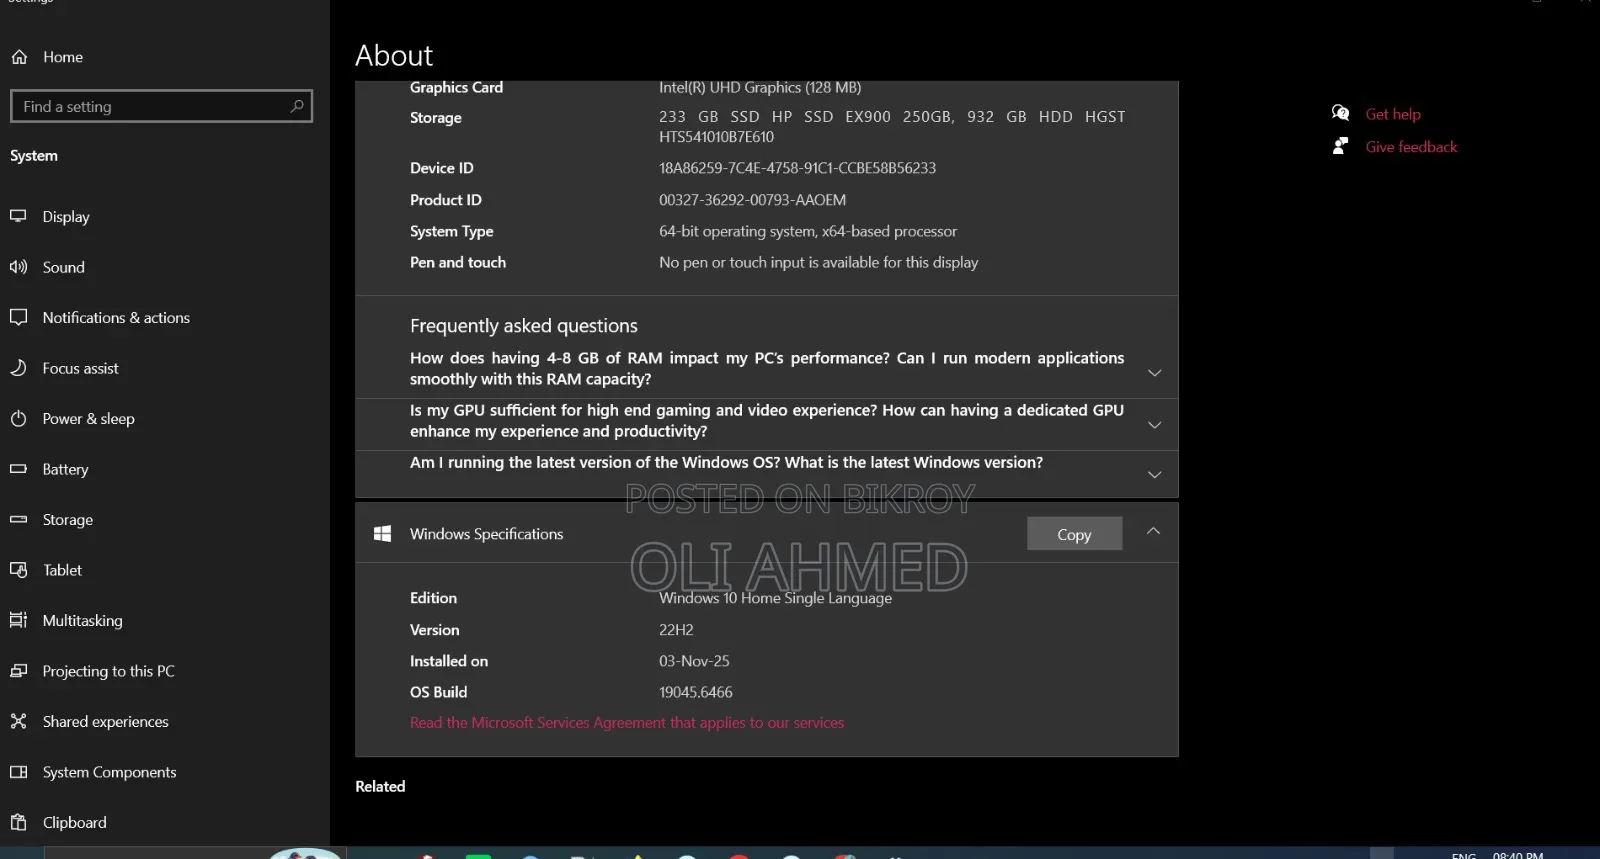Expand the latest Windows version question
This screenshot has height=859, width=1600.
coord(1154,475)
